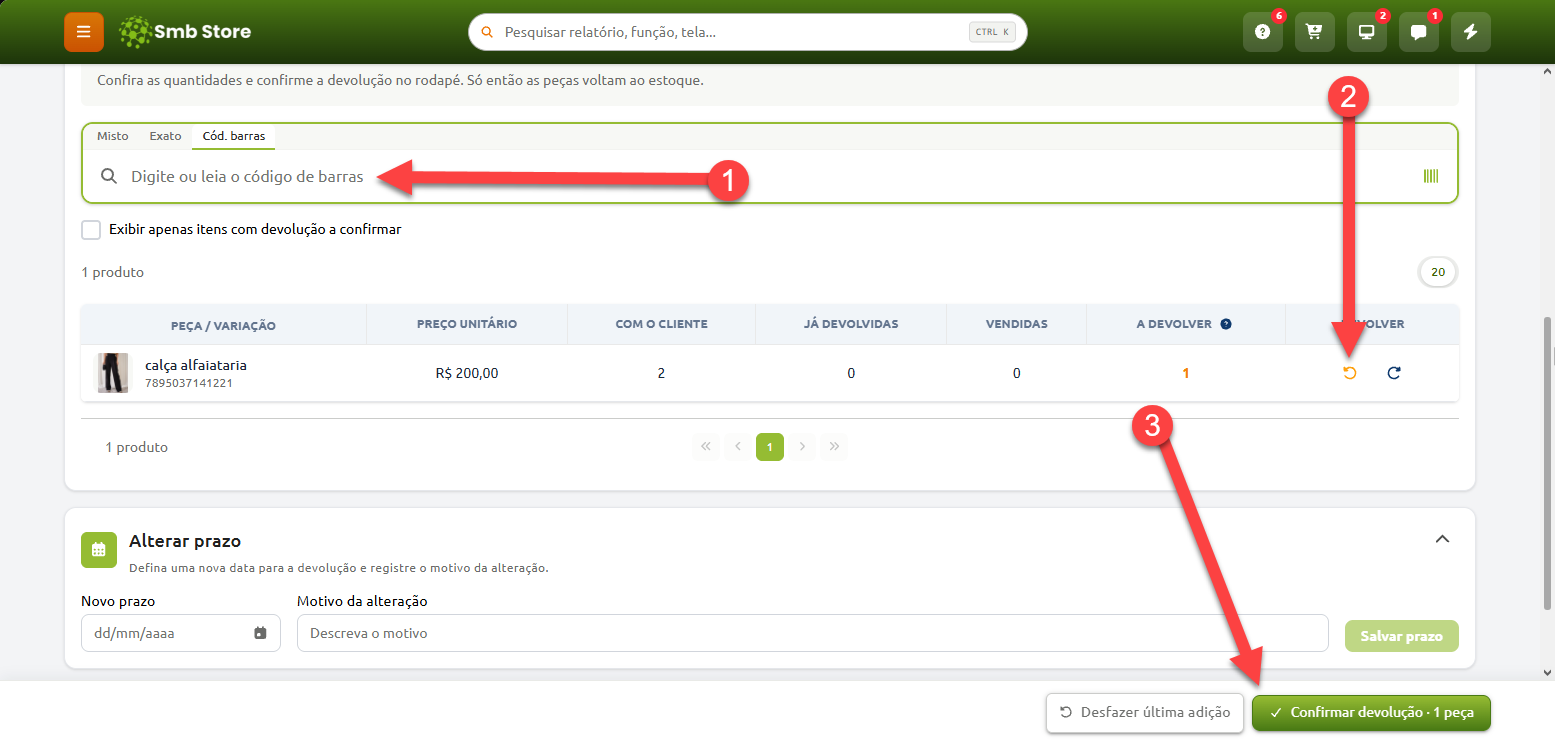This screenshot has height=745, width=1555.
Task: Click the barcode number 7895037141221
Action: click(x=189, y=383)
